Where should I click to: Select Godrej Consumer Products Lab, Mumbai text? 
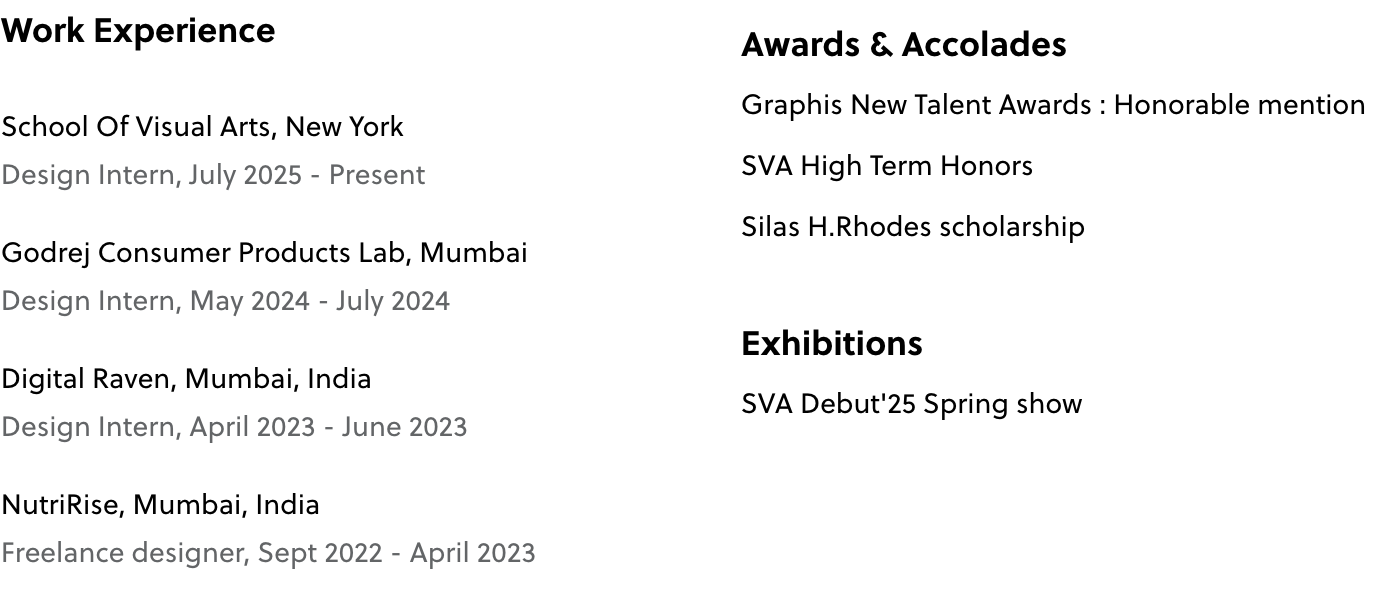(x=264, y=253)
